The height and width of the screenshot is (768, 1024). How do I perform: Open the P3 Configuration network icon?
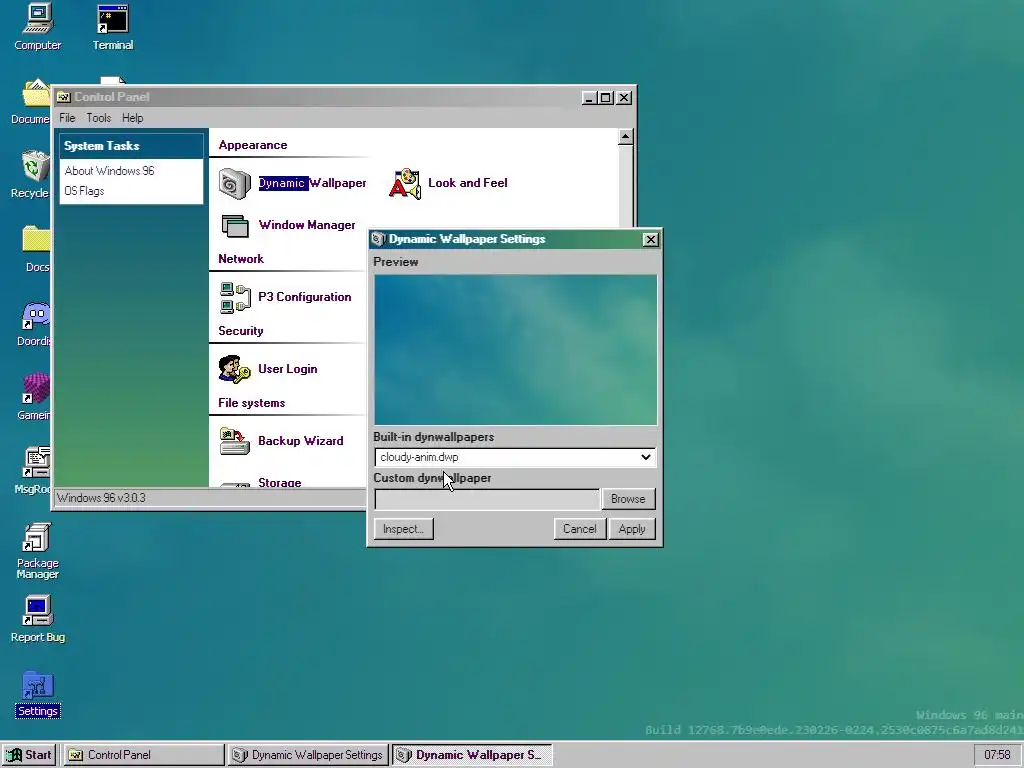pos(235,298)
